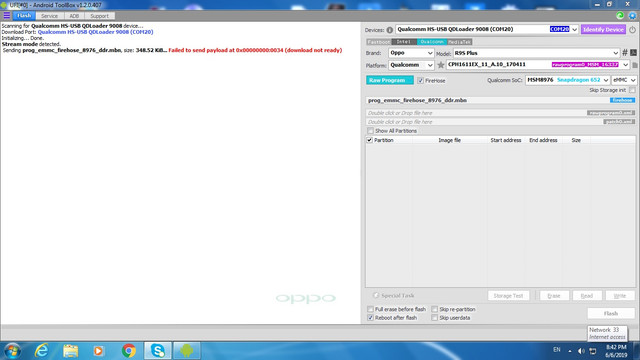Click the prog_emmc_firehose_8976_ddr.mbn file field

(x=500, y=100)
